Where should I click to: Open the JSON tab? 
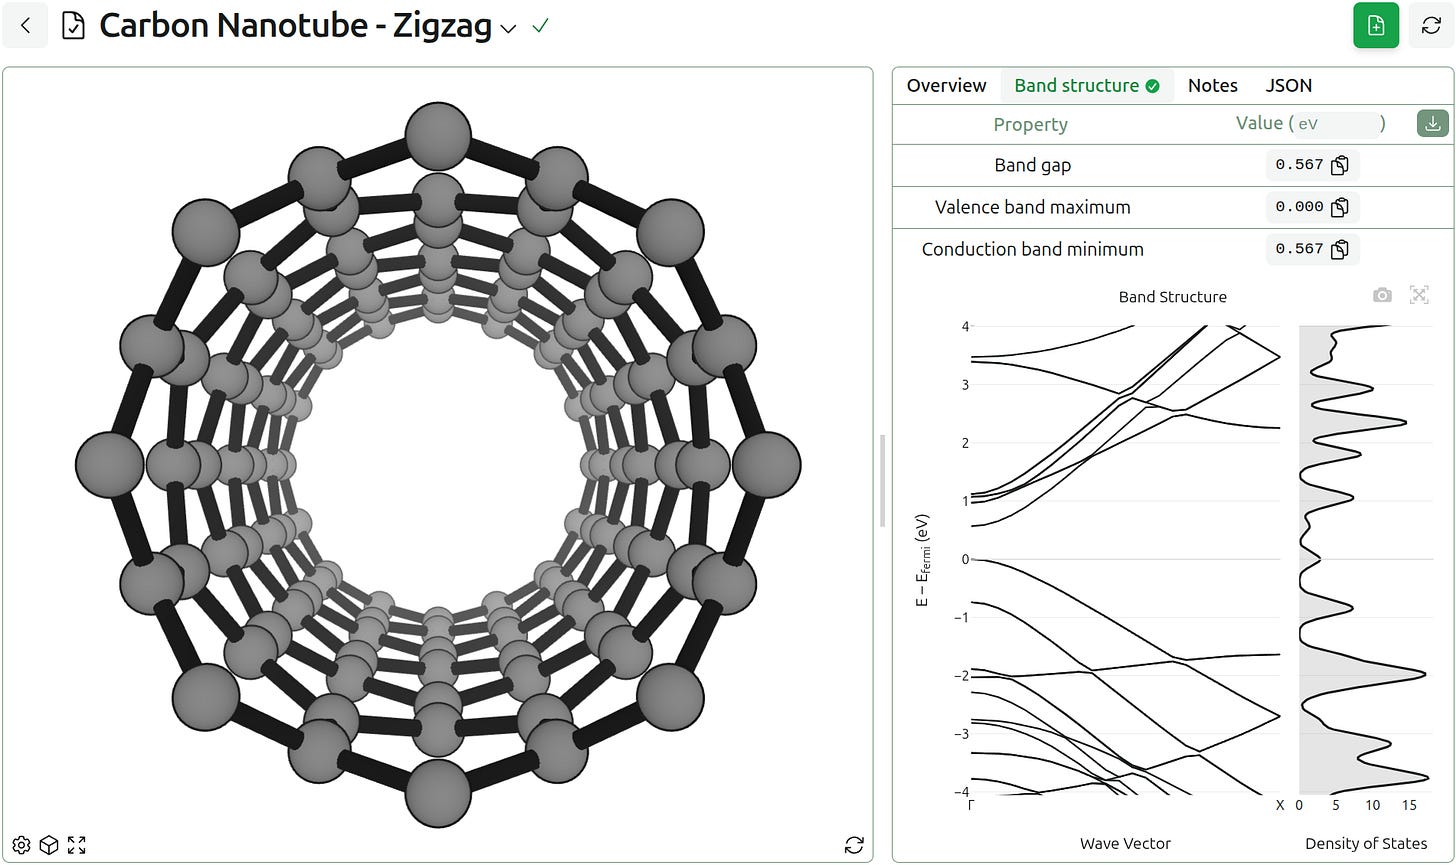(1289, 86)
